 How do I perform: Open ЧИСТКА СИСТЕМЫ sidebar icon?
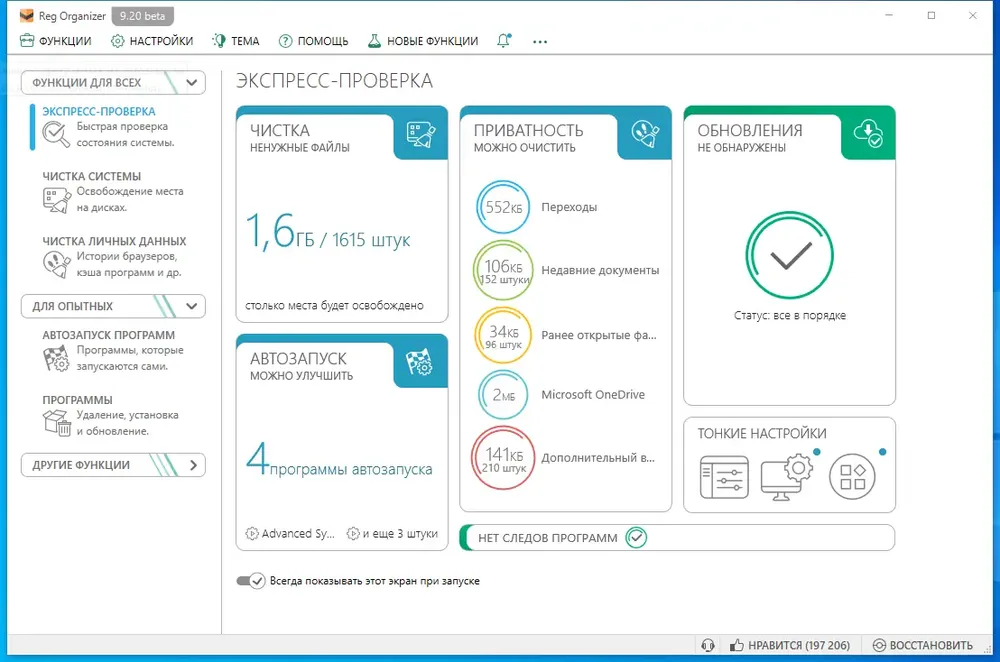pyautogui.click(x=56, y=200)
